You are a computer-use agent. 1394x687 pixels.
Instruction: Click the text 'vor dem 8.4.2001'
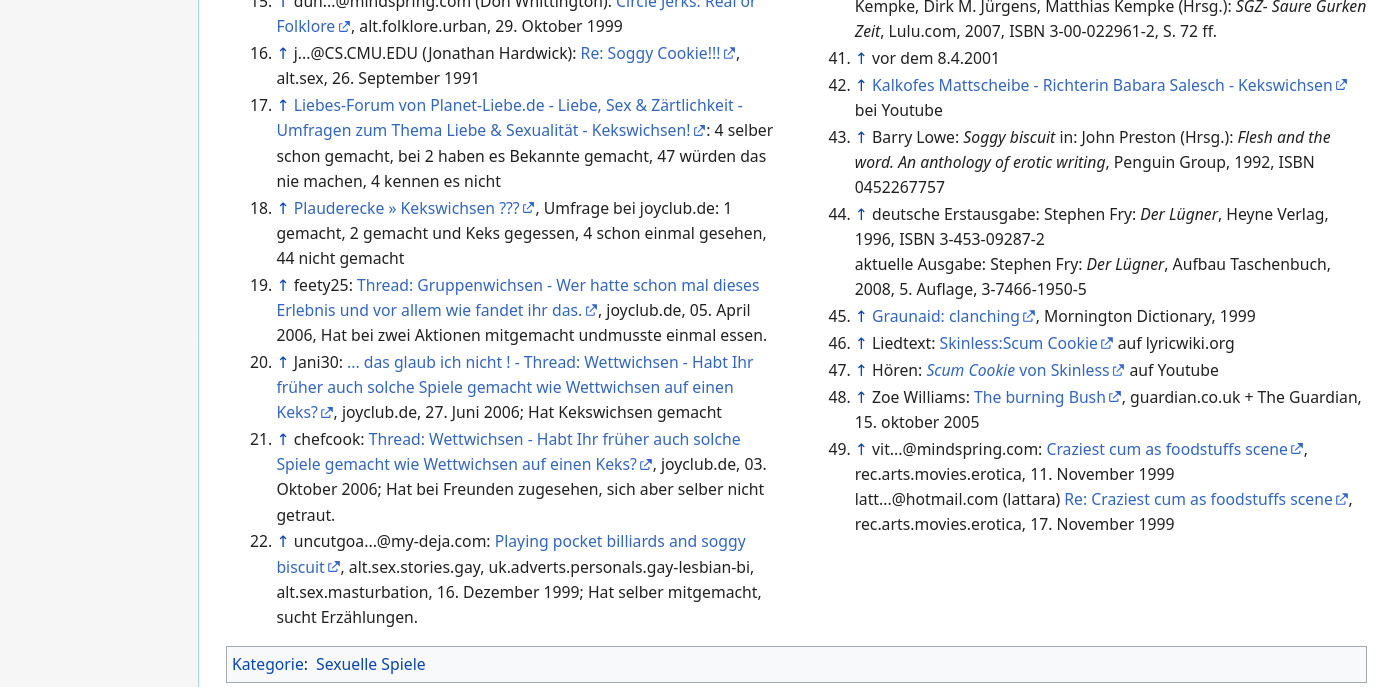936,59
